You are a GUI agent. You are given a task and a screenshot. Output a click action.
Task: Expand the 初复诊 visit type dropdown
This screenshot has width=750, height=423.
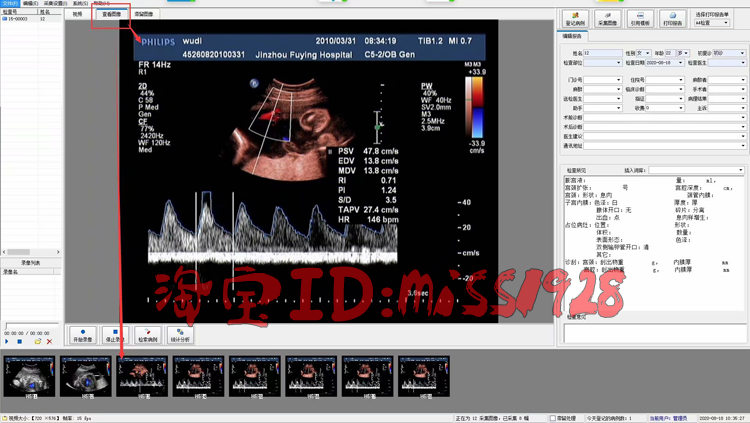pyautogui.click(x=742, y=53)
